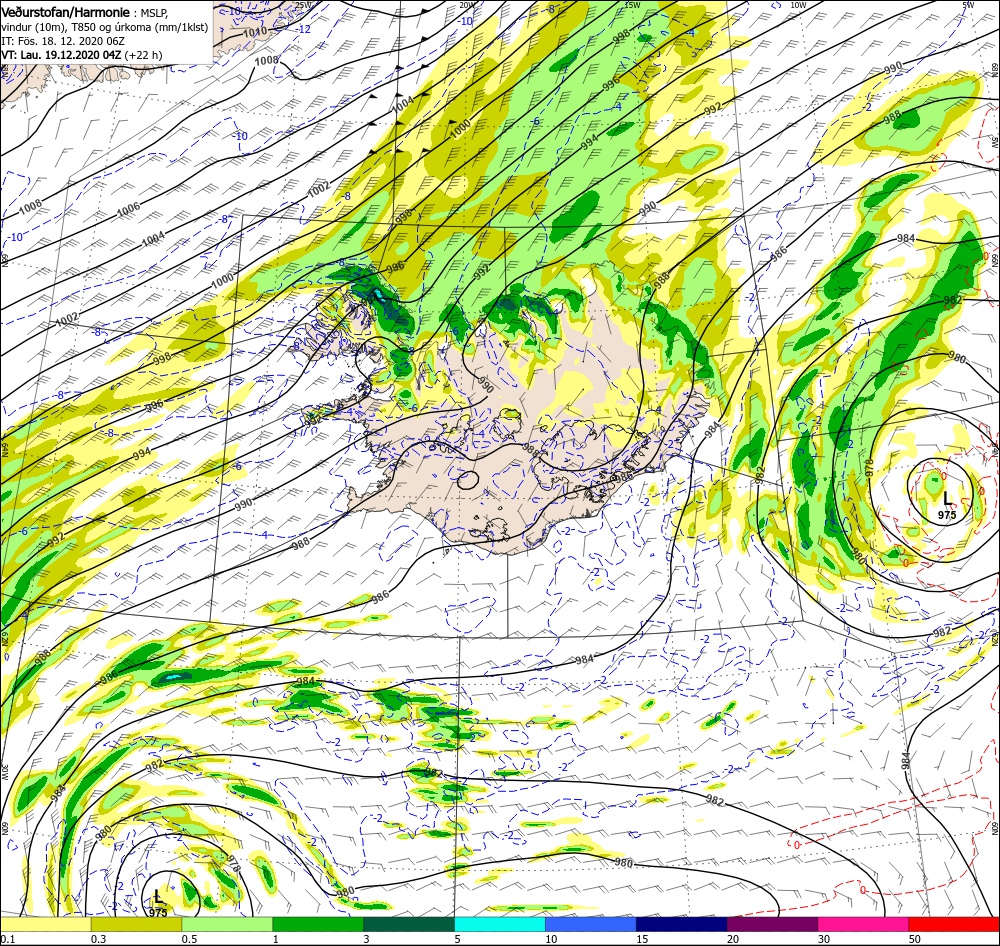Select the light green 0.5–1 legend swatch
Viewport: 1000px width, 946px height.
coord(227,924)
